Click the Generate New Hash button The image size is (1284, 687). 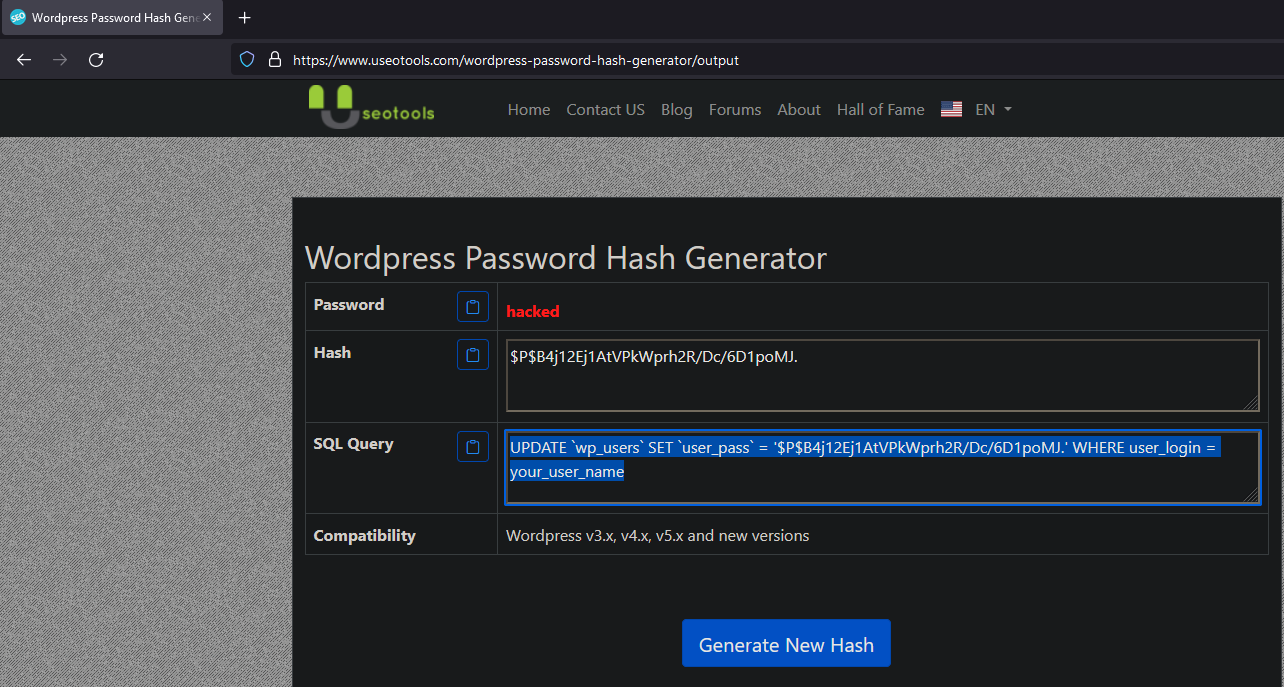pos(786,644)
